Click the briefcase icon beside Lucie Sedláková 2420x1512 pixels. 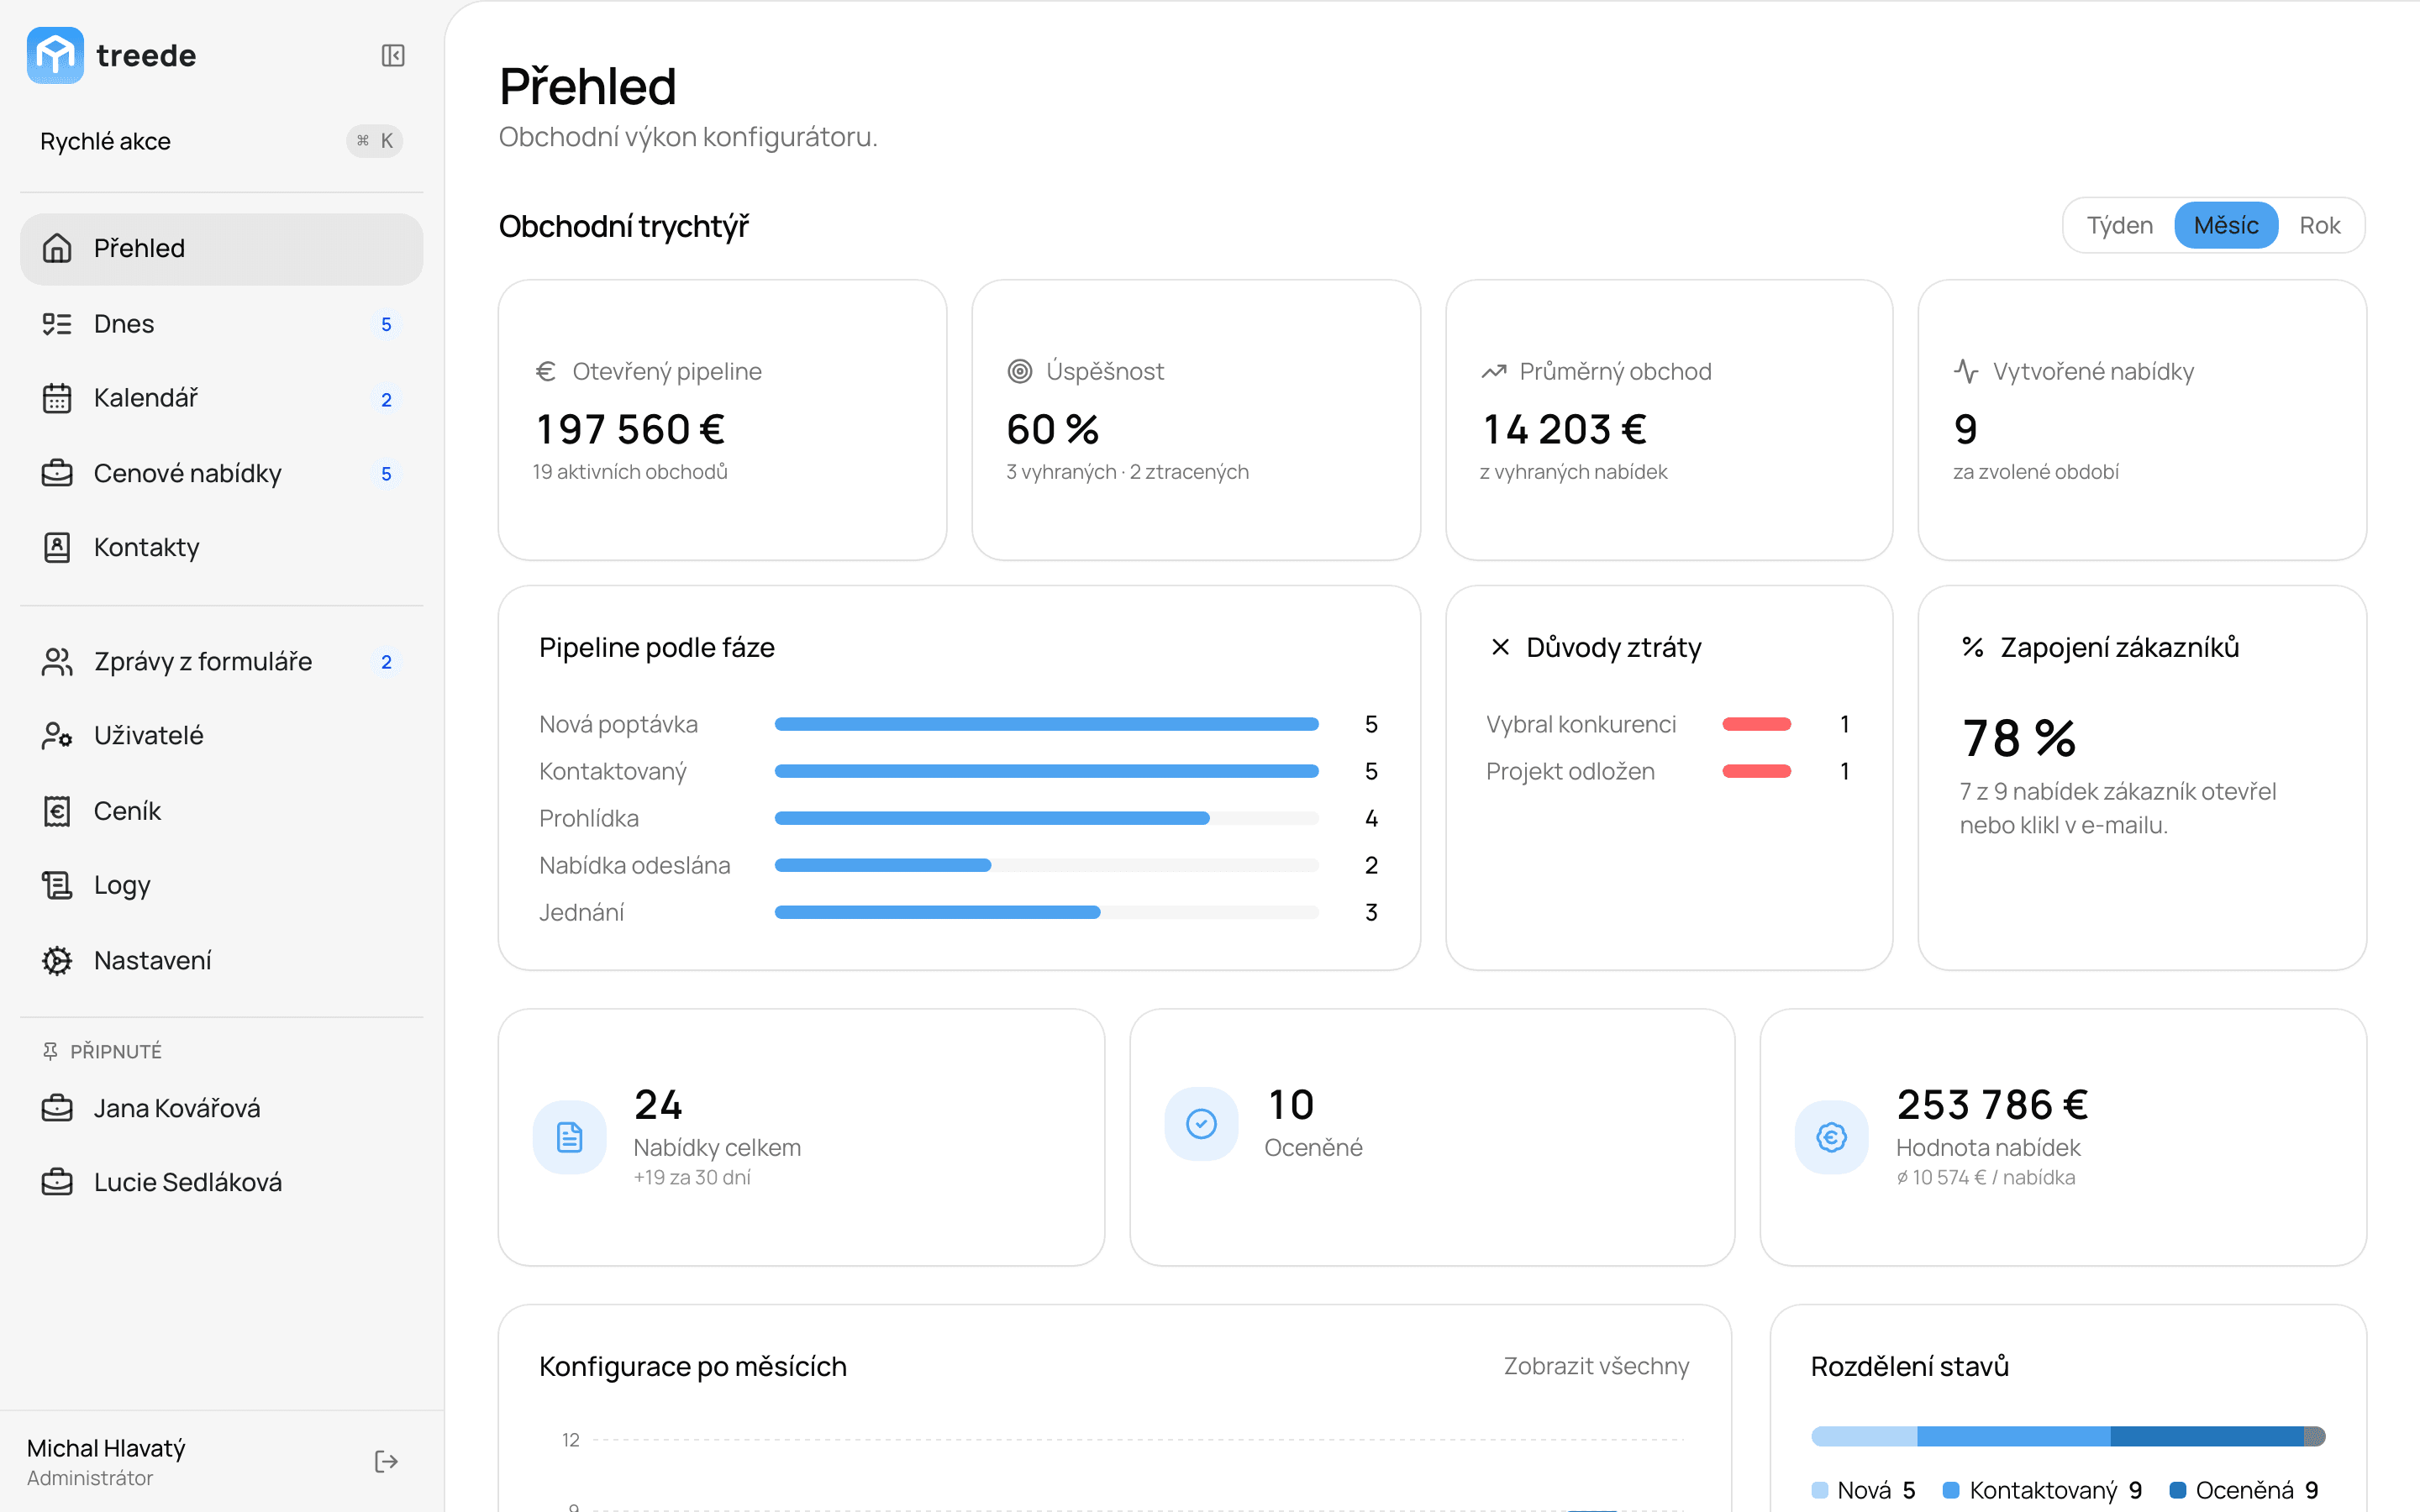(x=57, y=1182)
